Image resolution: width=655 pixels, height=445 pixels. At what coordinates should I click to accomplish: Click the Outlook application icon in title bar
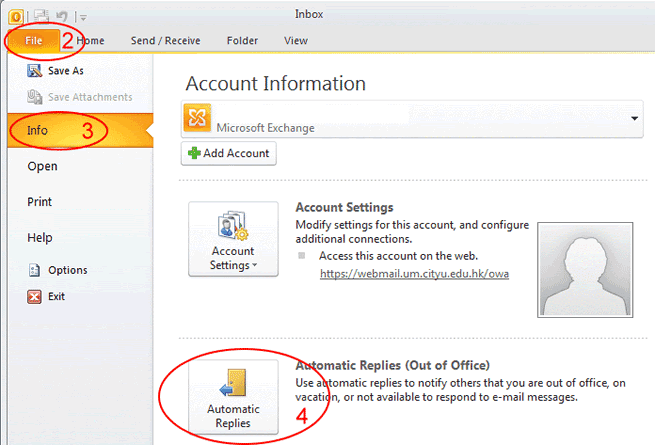point(16,17)
